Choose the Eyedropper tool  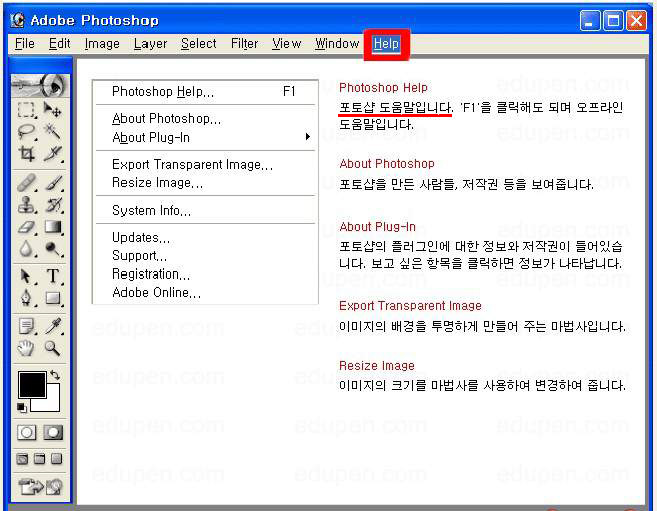coord(53,326)
